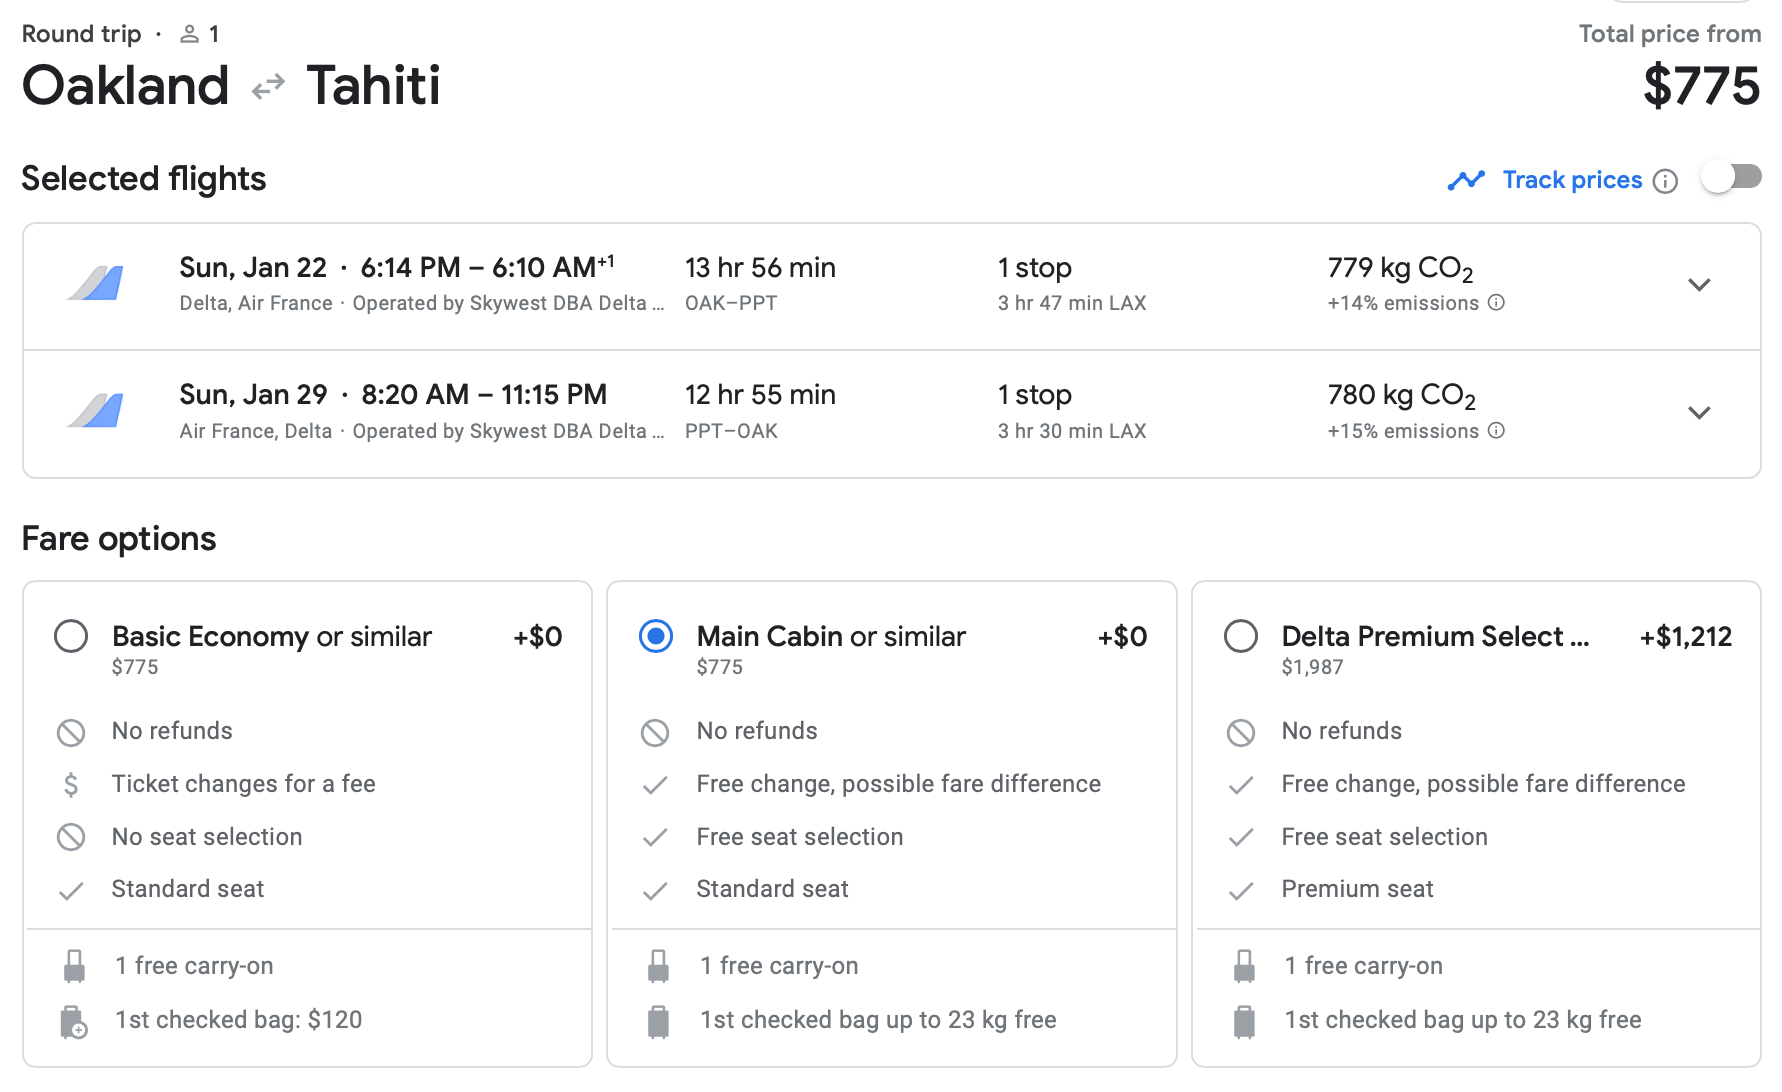The image size is (1782, 1092).
Task: Click the Basic Economy or similar title
Action: tap(271, 637)
